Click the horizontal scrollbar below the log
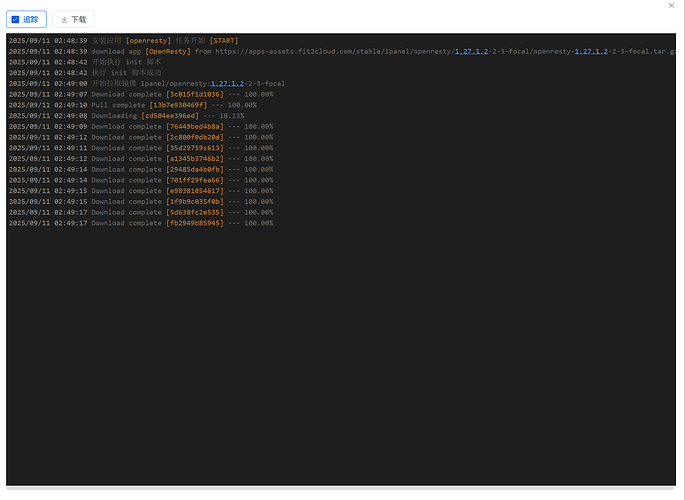Image resolution: width=685 pixels, height=500 pixels. coord(340,488)
